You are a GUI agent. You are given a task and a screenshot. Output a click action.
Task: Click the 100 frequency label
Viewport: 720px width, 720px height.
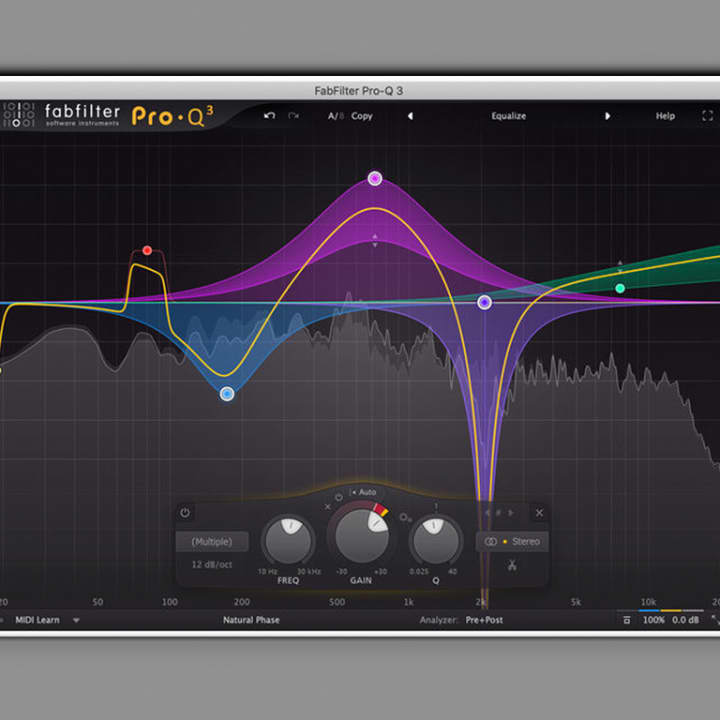coord(169,602)
